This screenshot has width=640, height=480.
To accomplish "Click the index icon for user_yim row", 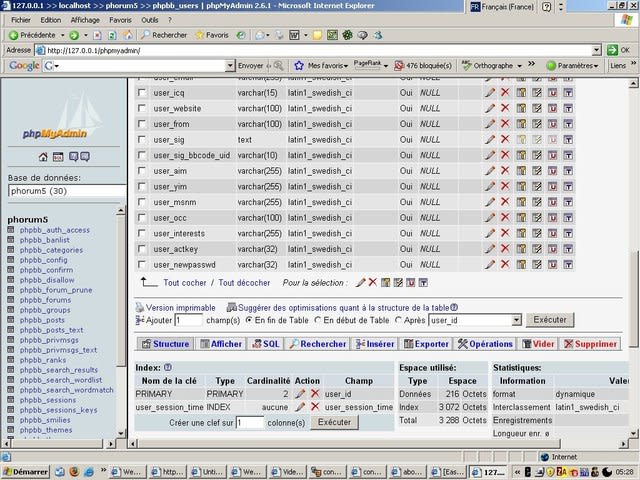I will point(537,187).
